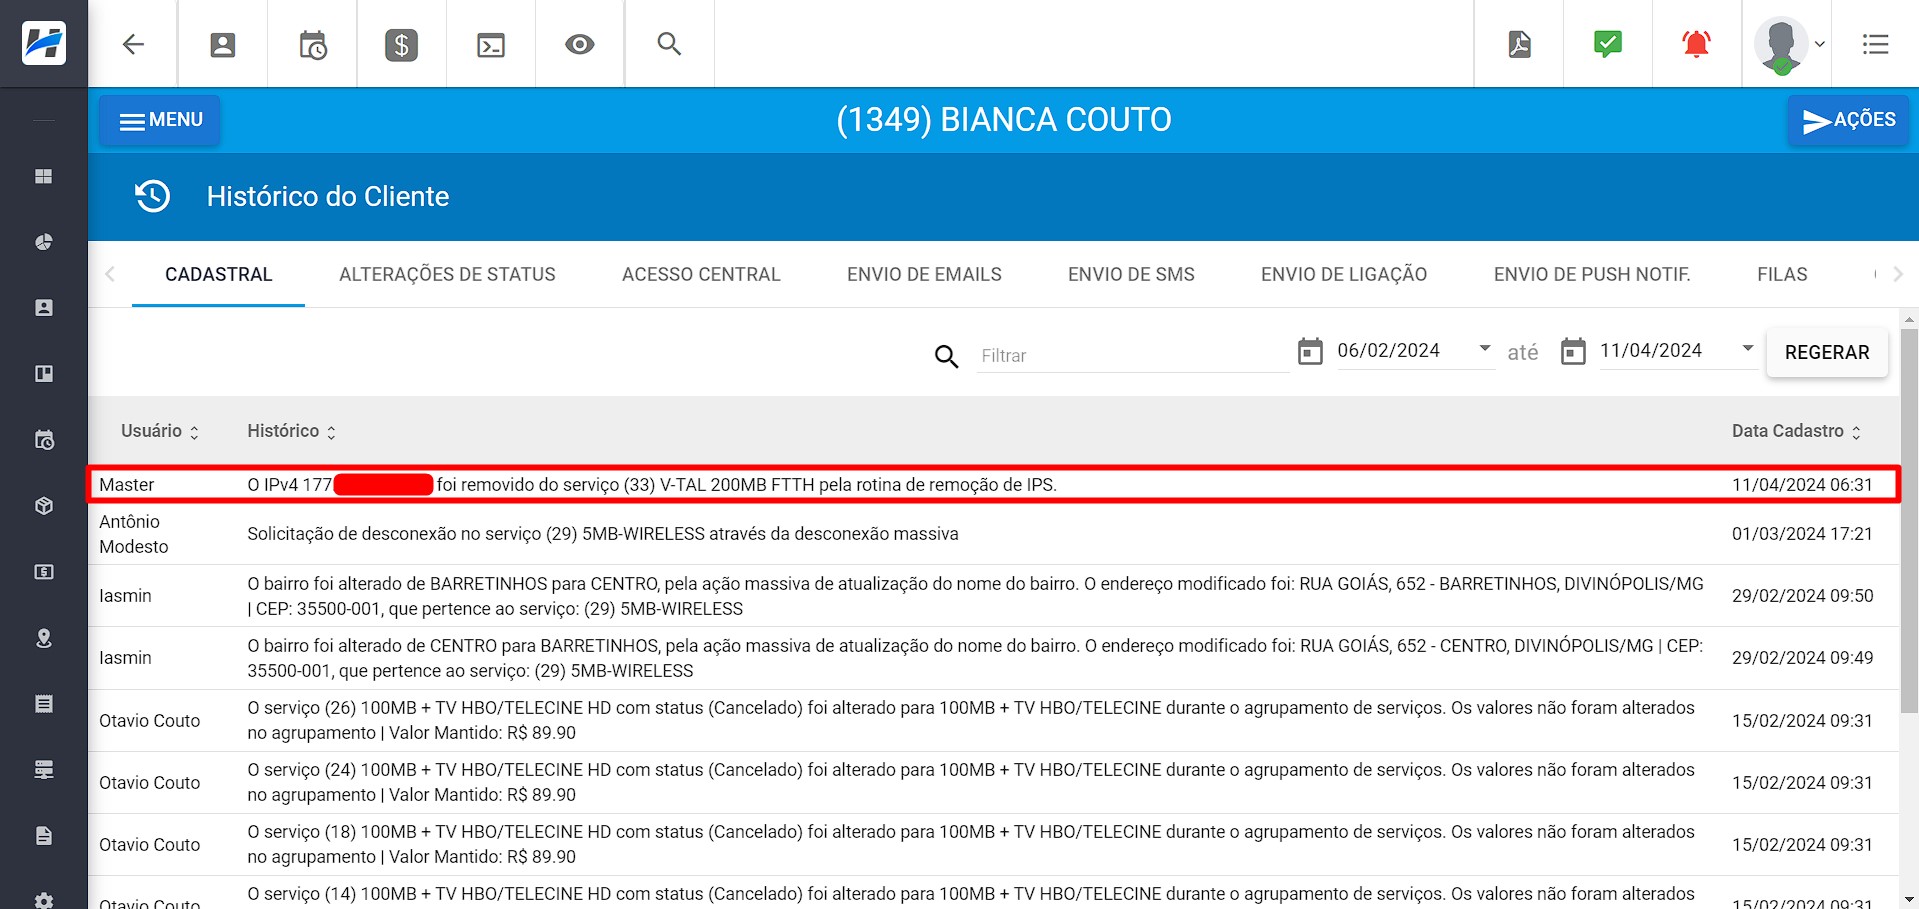1919x909 pixels.
Task: Open the sidebar settings gear icon
Action: click(44, 900)
